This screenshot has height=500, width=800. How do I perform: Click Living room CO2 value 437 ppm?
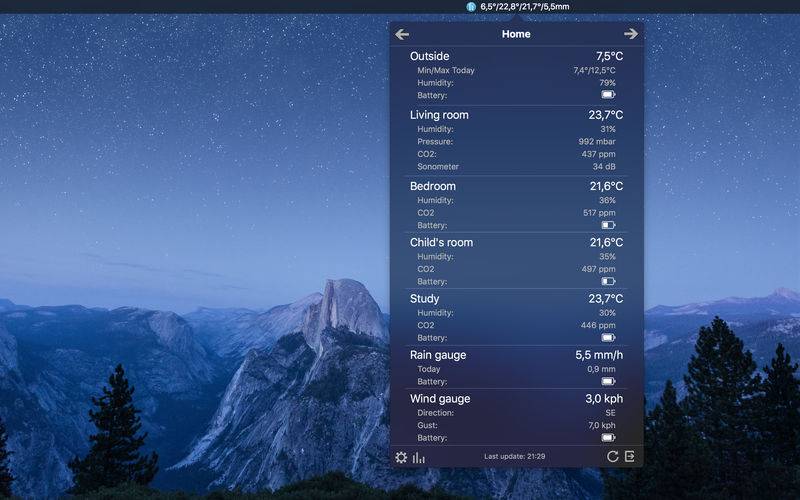pyautogui.click(x=598, y=154)
